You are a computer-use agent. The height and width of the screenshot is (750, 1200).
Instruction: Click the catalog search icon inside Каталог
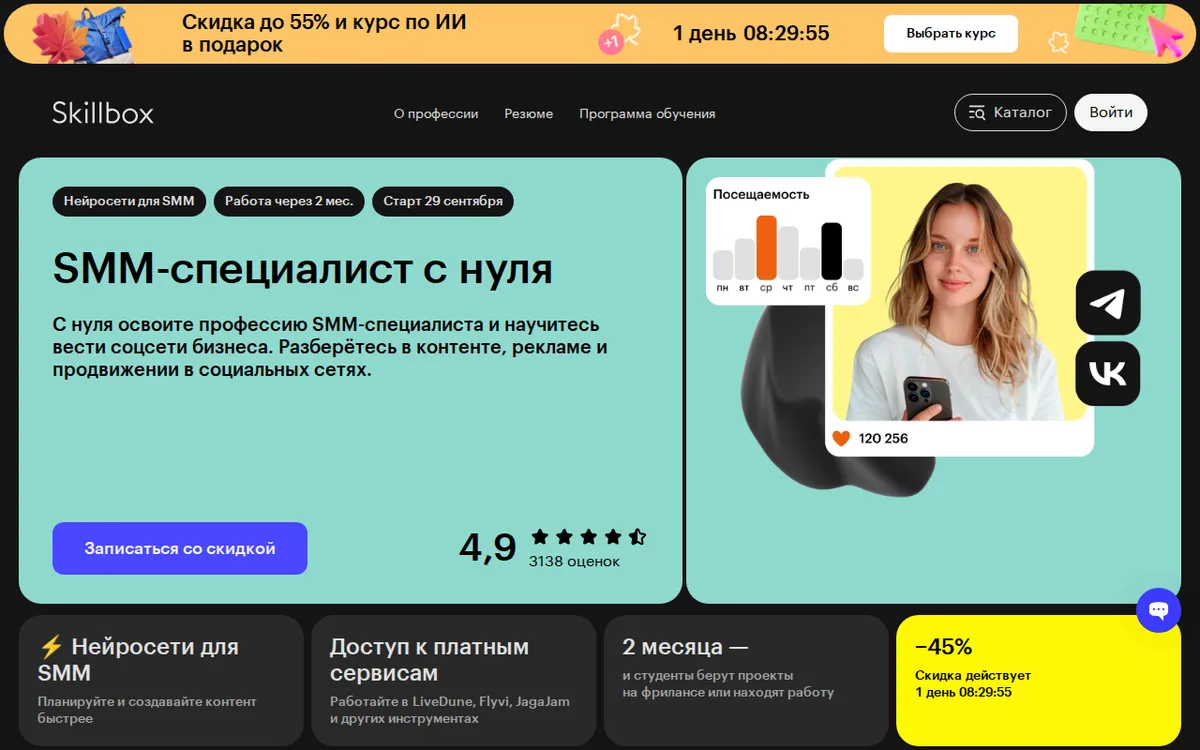977,113
